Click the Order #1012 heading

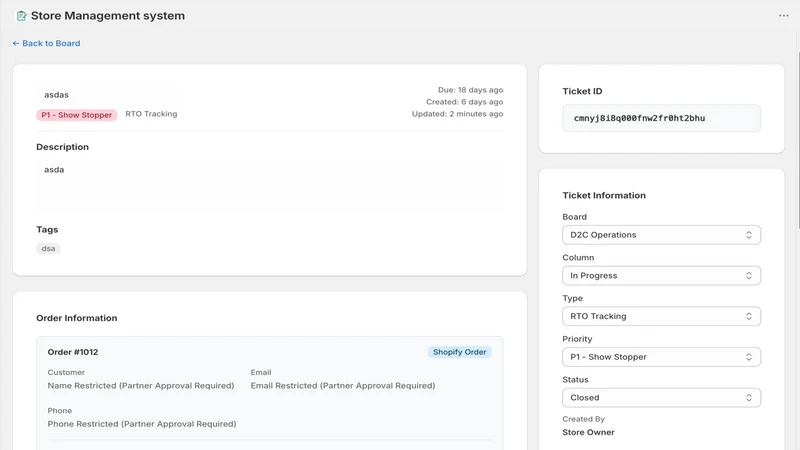point(73,352)
